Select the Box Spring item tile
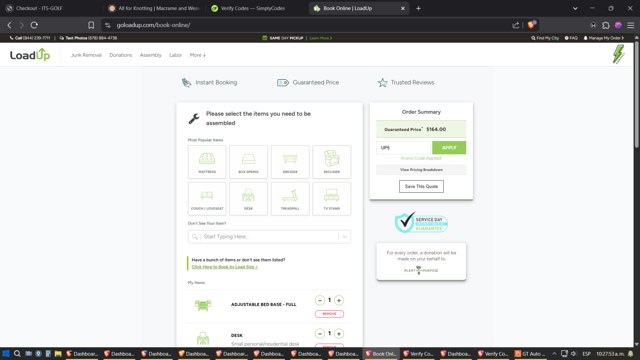The image size is (640, 360). [248, 162]
